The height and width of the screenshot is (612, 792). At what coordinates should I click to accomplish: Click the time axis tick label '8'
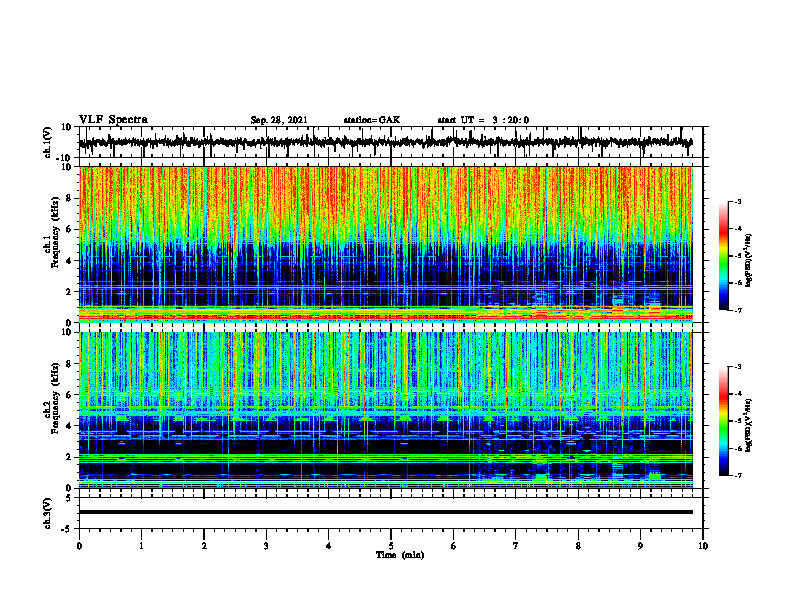(578, 546)
